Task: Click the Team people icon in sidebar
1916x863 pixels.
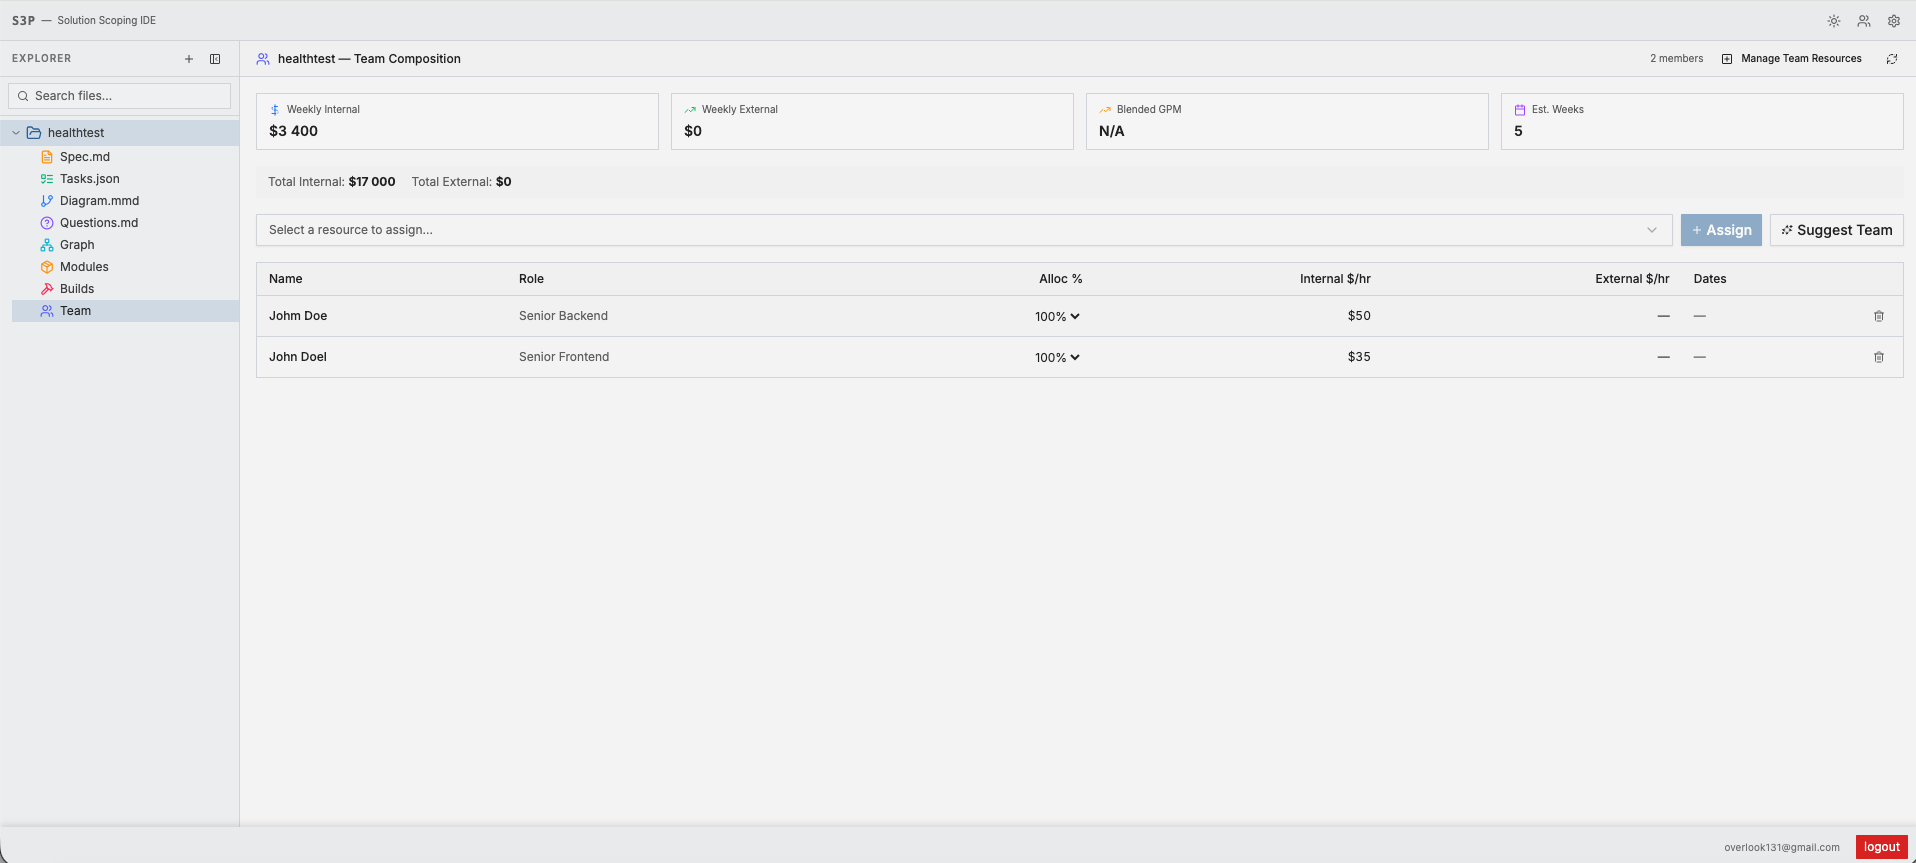Action: 47,311
